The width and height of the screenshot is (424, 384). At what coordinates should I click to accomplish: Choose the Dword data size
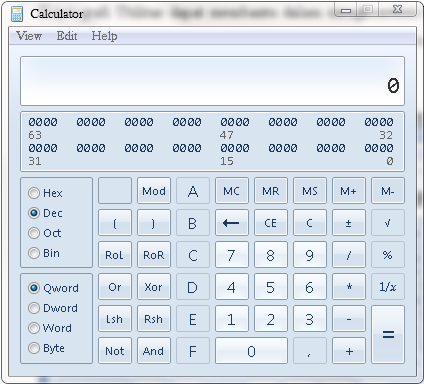pos(53,308)
